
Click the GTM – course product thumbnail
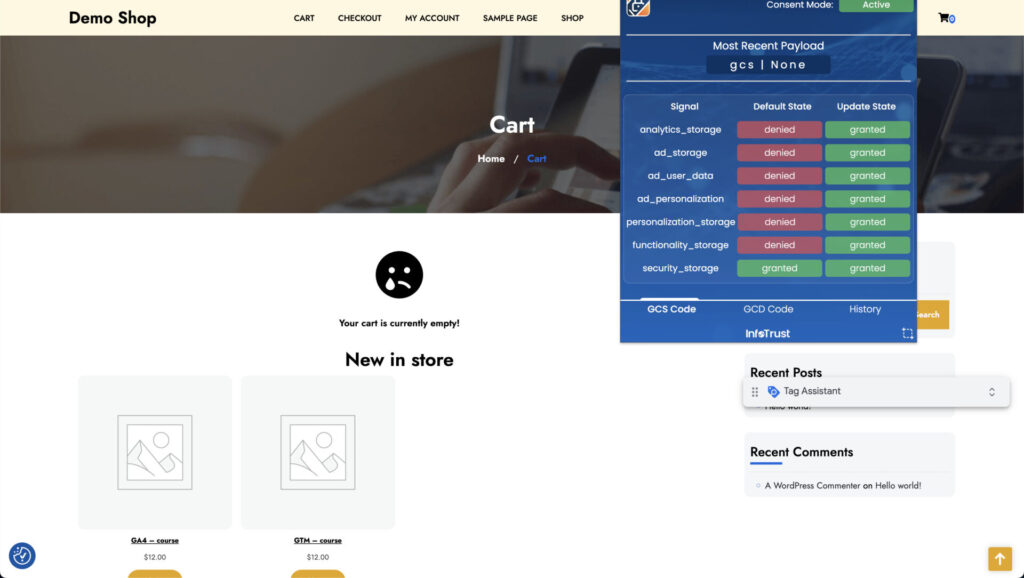point(318,452)
